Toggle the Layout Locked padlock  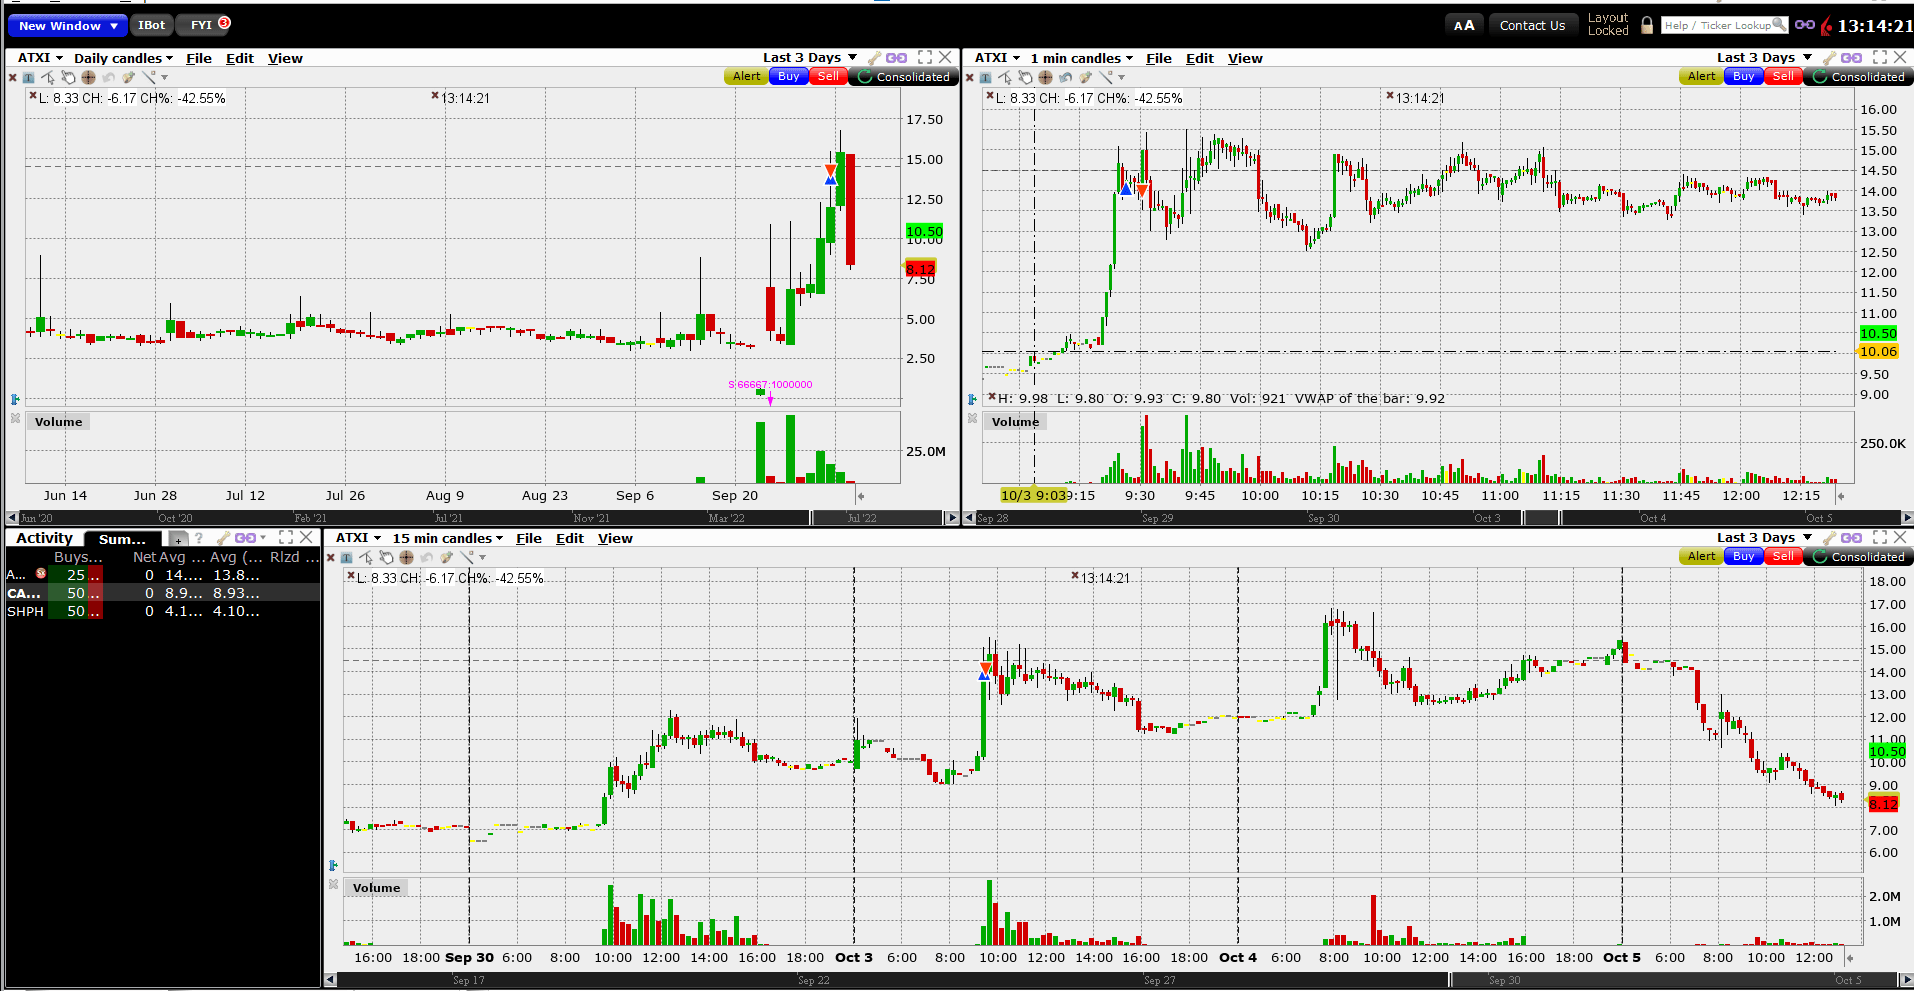1647,25
